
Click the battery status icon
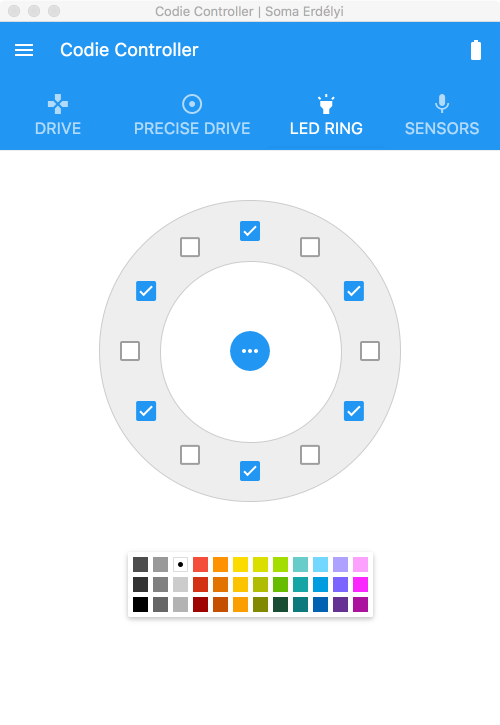(x=476, y=50)
